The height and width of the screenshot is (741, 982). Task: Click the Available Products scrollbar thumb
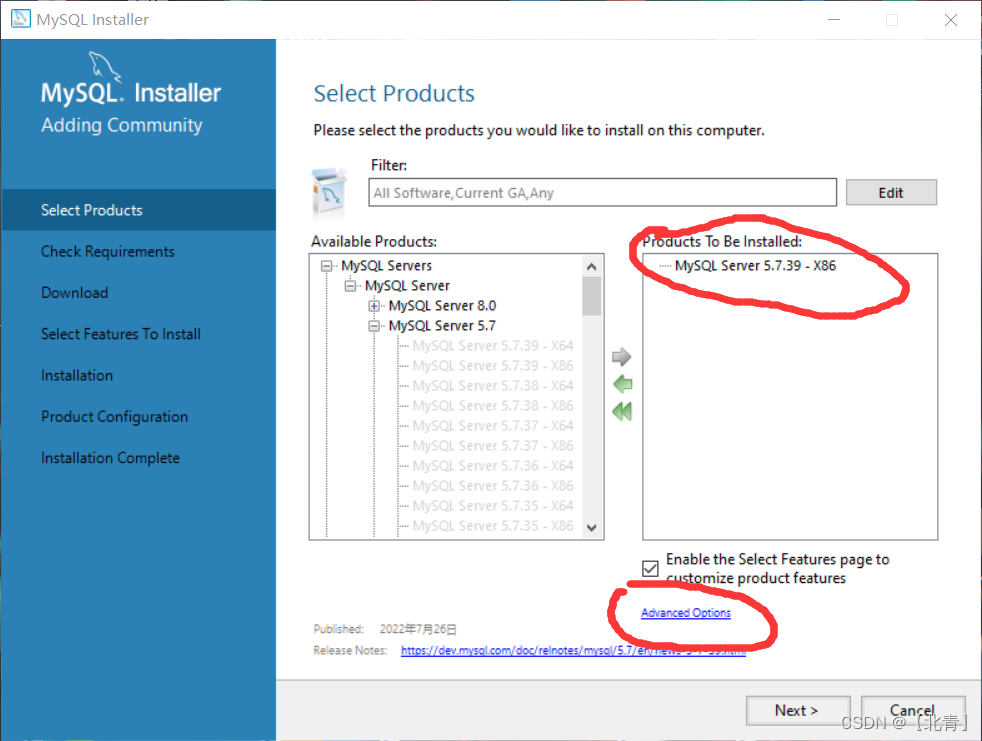592,296
